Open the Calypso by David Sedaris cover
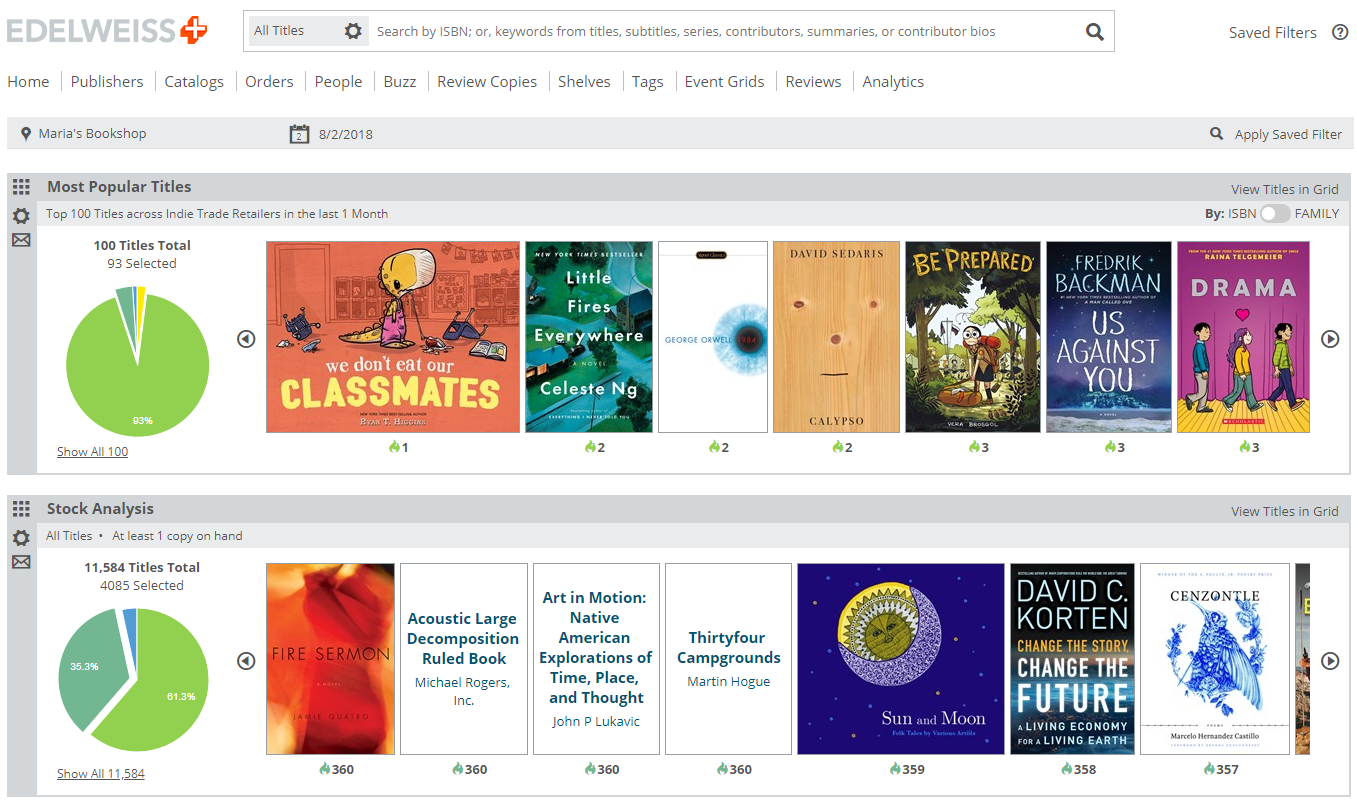The image size is (1357, 806). tap(836, 337)
